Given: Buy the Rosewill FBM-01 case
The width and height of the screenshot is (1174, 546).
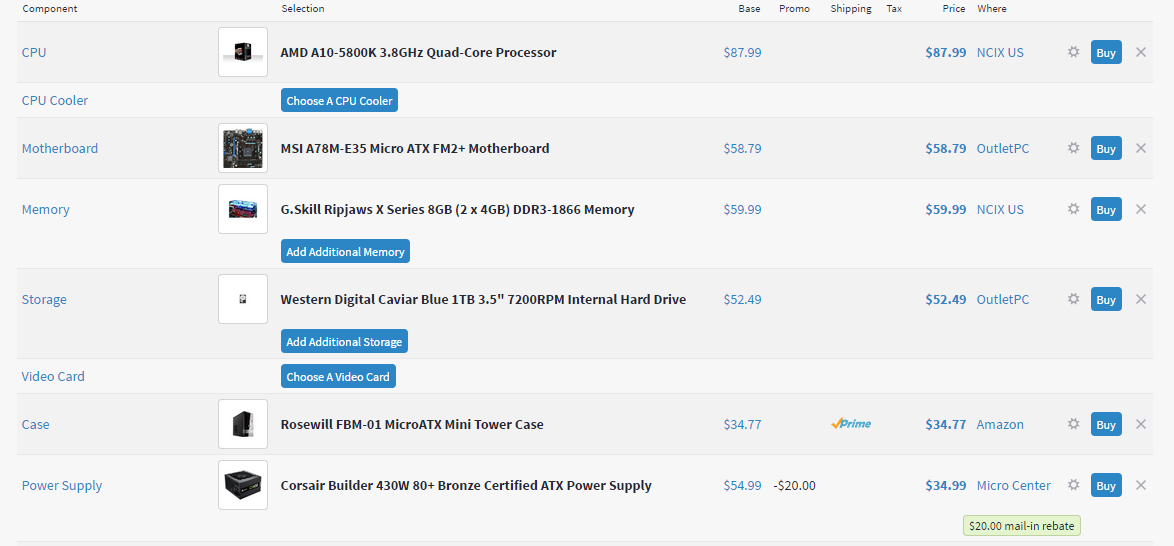Looking at the screenshot, I should (x=1106, y=424).
